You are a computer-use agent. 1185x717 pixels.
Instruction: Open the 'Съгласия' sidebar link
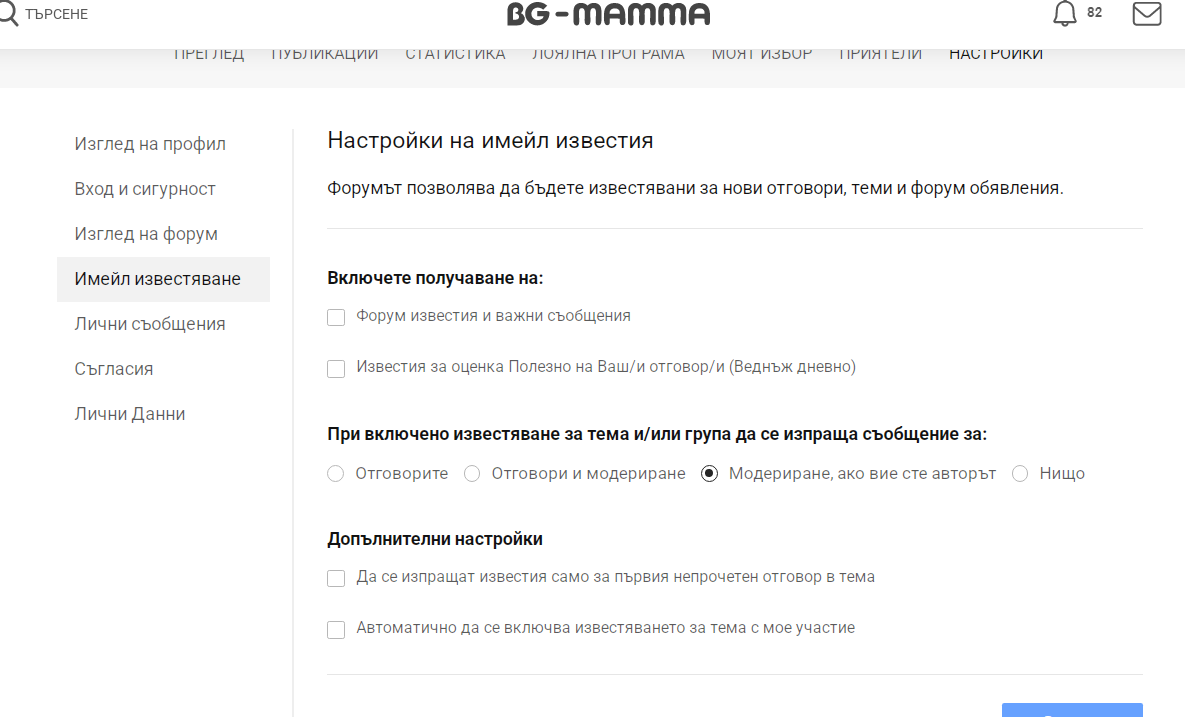coord(114,369)
